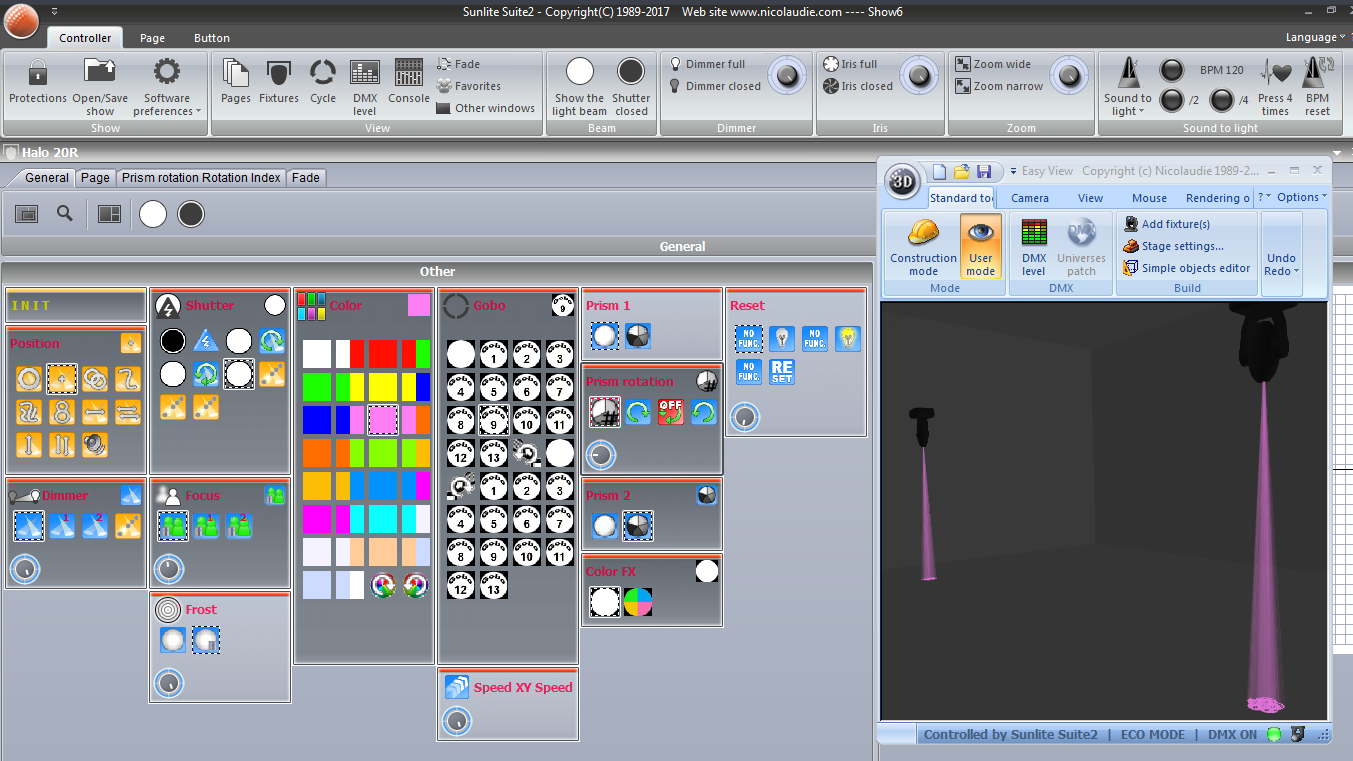Click the save floppy icon in Easy View
The image size is (1353, 761).
pyautogui.click(x=984, y=171)
